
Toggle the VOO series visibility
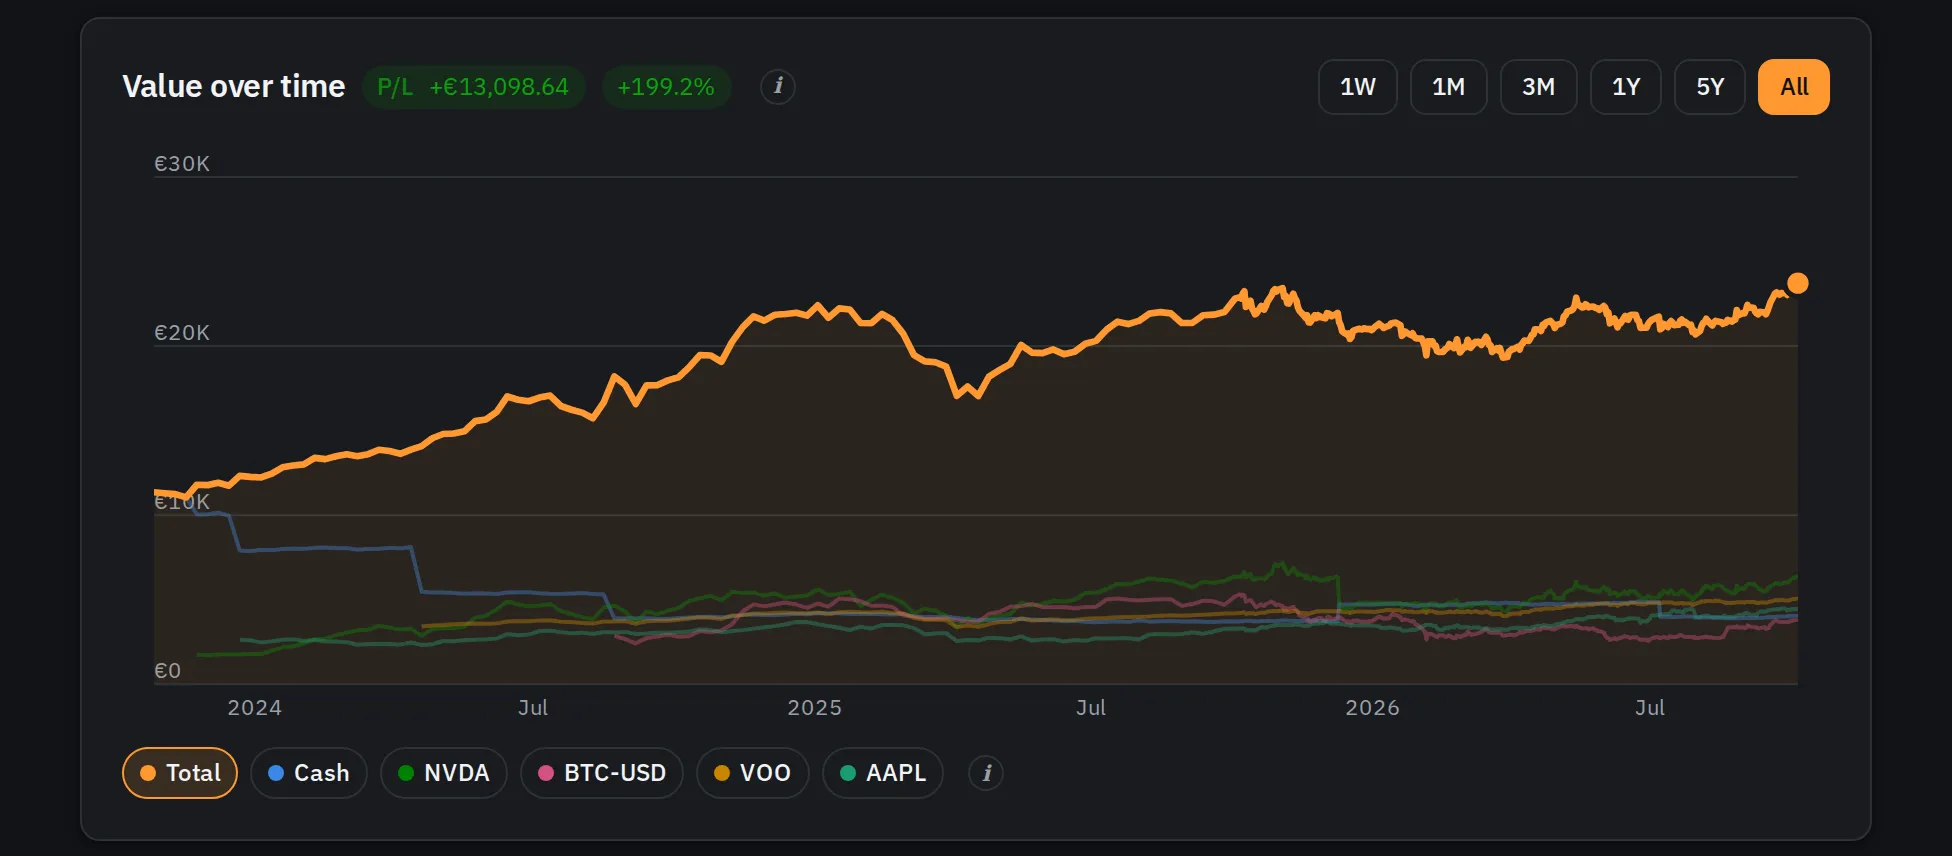click(753, 773)
